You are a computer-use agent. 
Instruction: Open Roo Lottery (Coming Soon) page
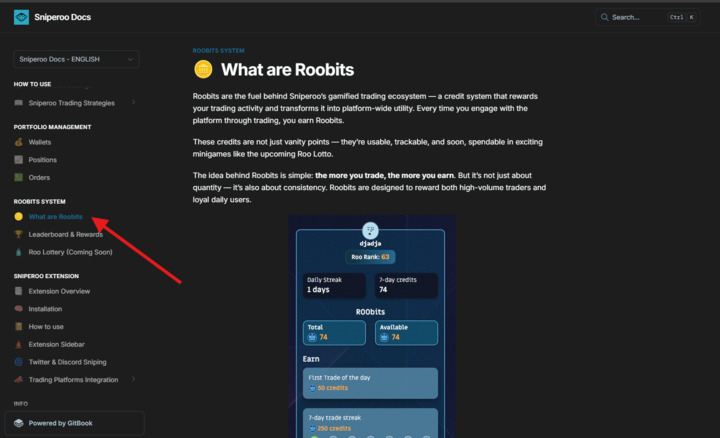coord(70,252)
